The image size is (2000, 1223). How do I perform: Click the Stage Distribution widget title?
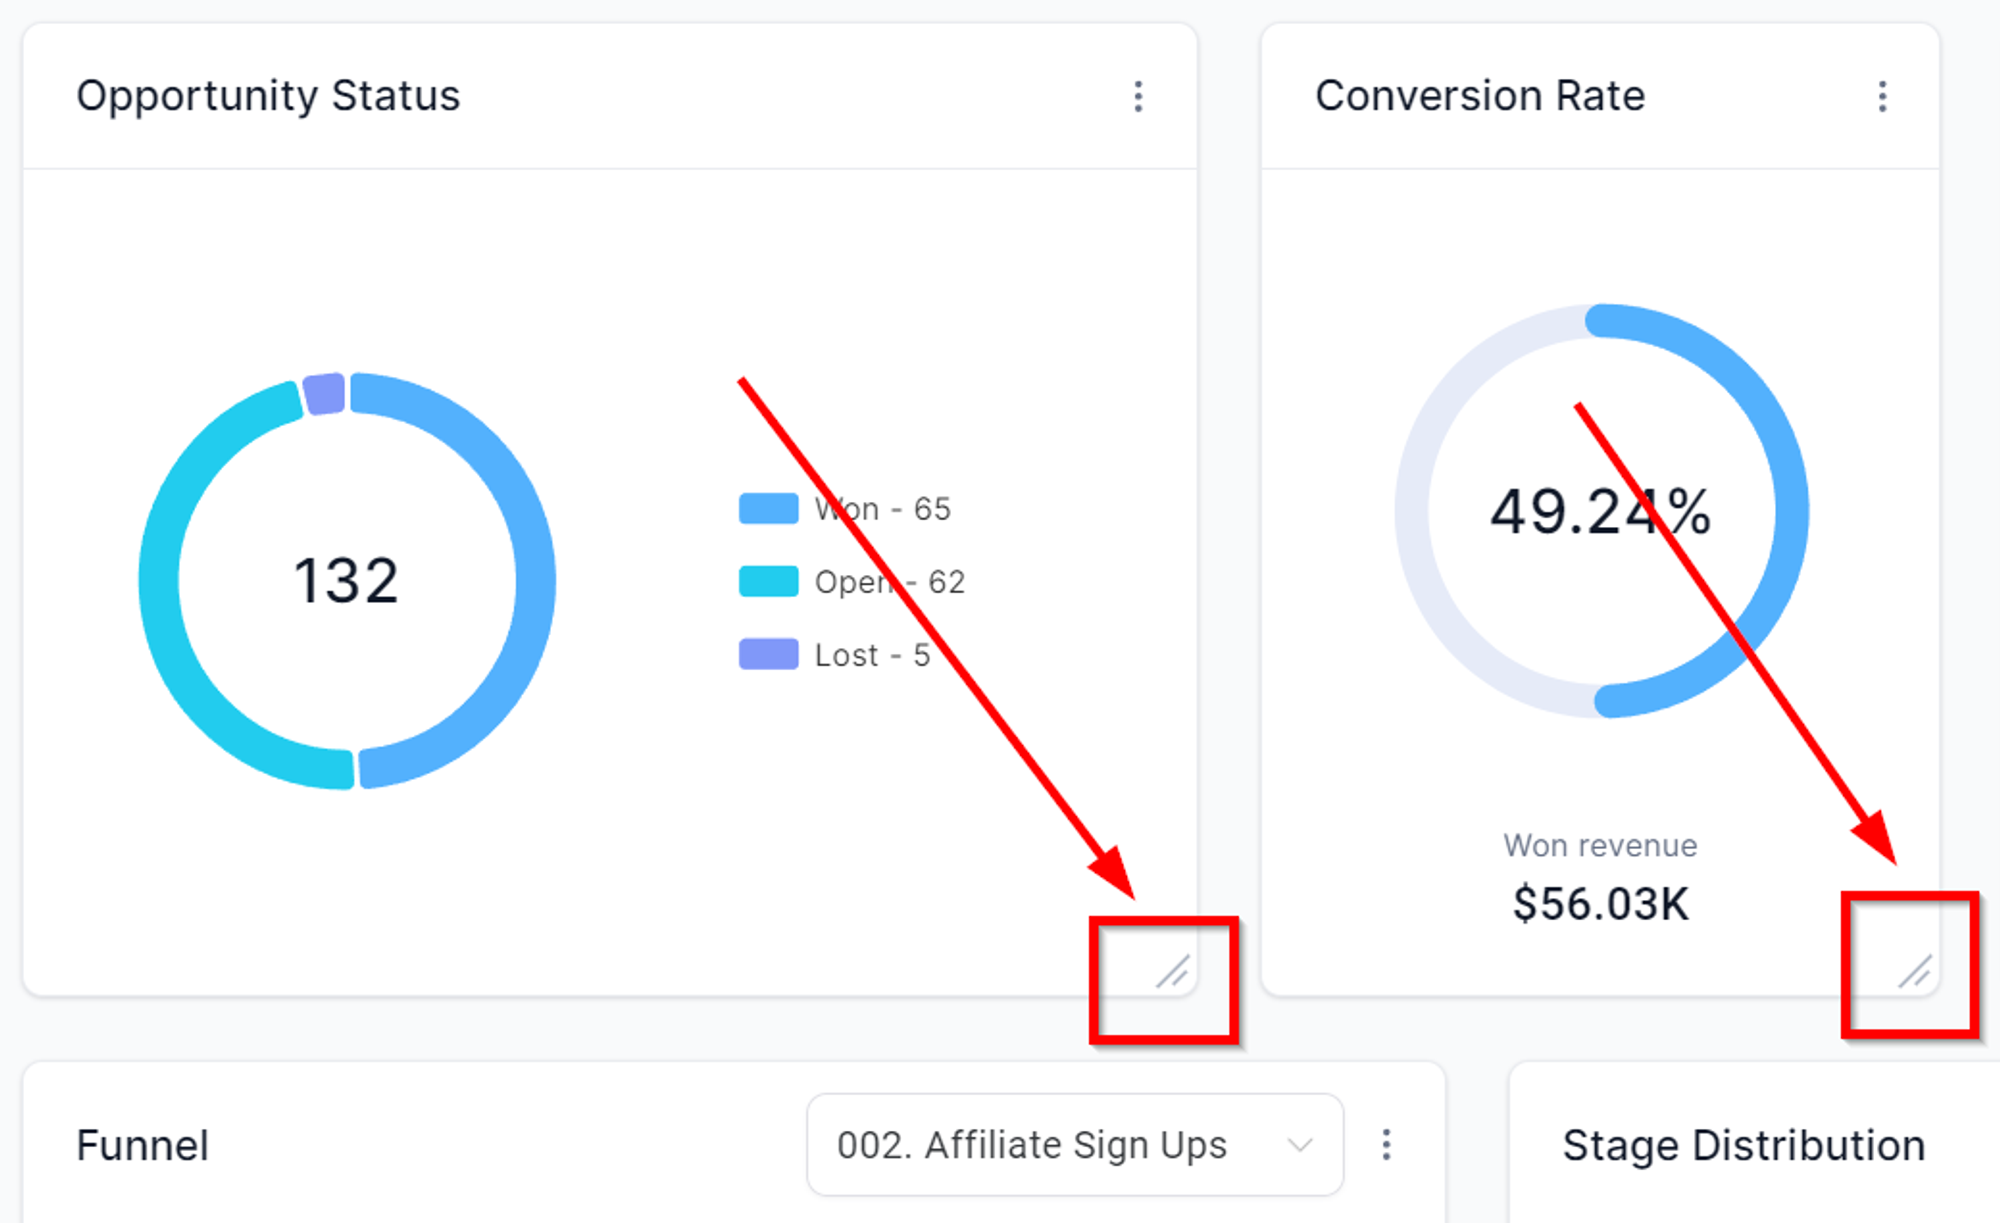(x=1744, y=1145)
